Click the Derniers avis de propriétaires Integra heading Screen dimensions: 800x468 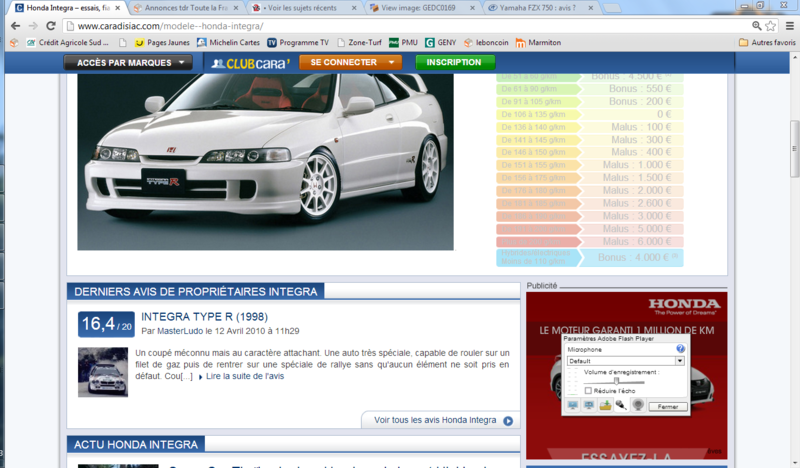(x=195, y=291)
